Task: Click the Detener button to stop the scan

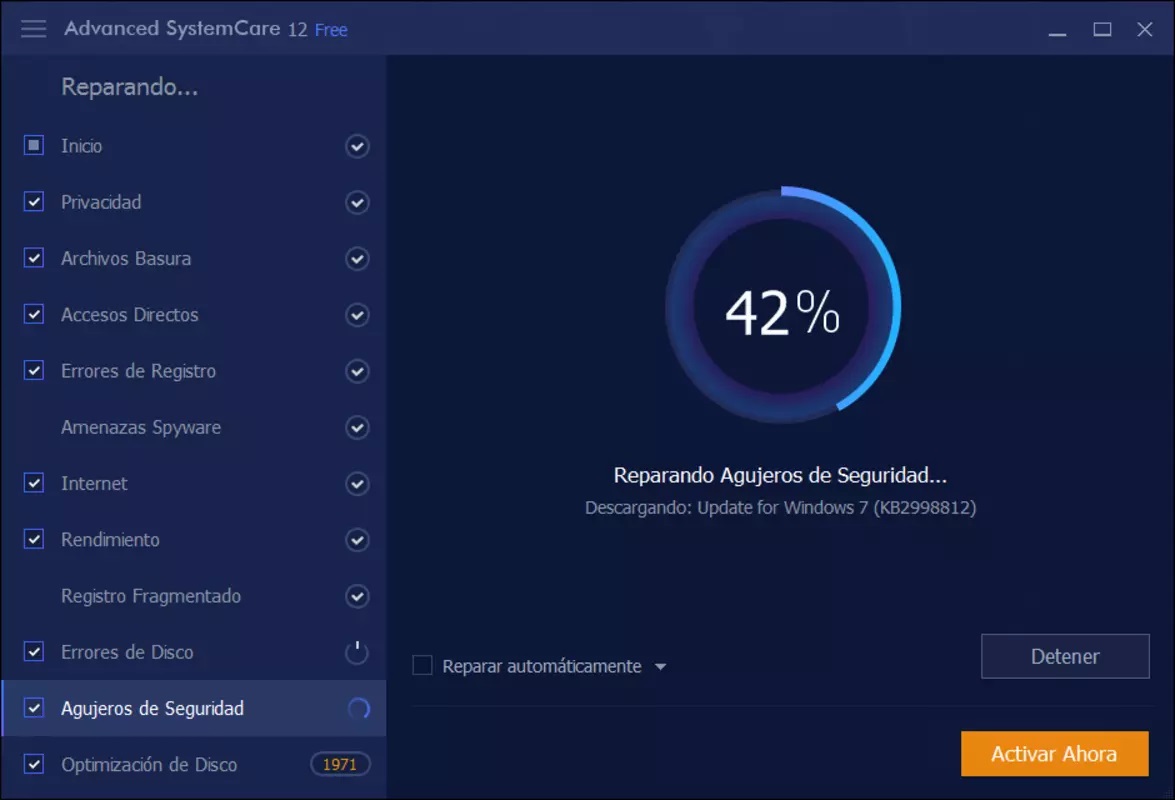Action: click(1064, 656)
